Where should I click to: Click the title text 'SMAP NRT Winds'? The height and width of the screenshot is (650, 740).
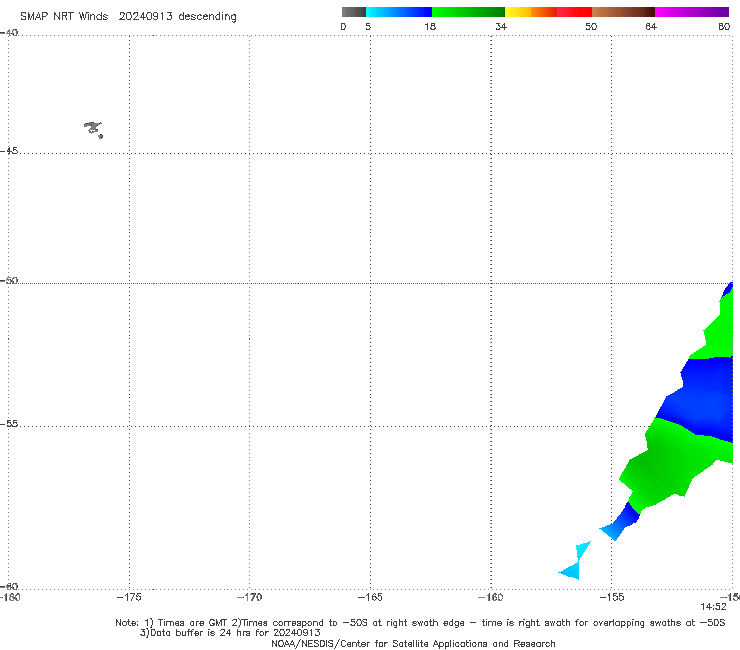[64, 16]
